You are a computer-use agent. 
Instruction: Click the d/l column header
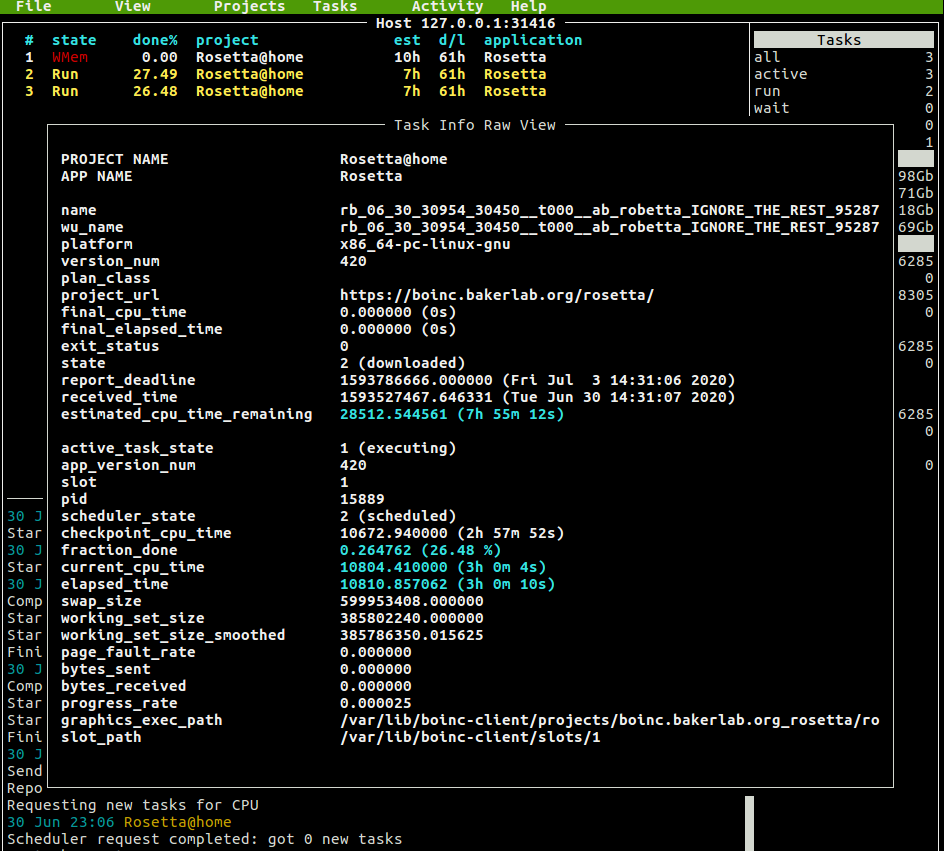tap(452, 40)
